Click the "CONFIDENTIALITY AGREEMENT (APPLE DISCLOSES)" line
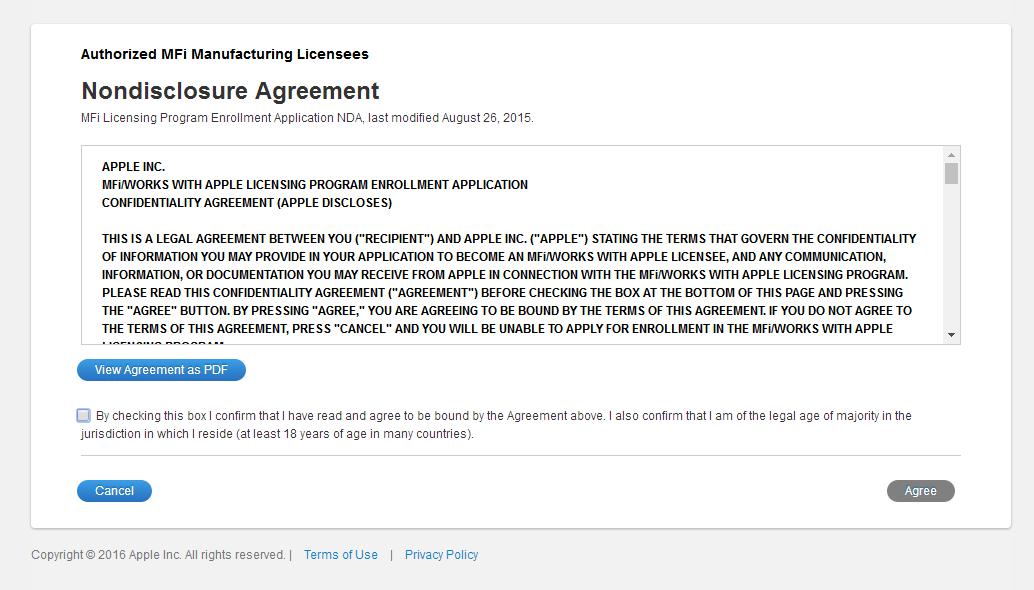1034x590 pixels. 247,203
